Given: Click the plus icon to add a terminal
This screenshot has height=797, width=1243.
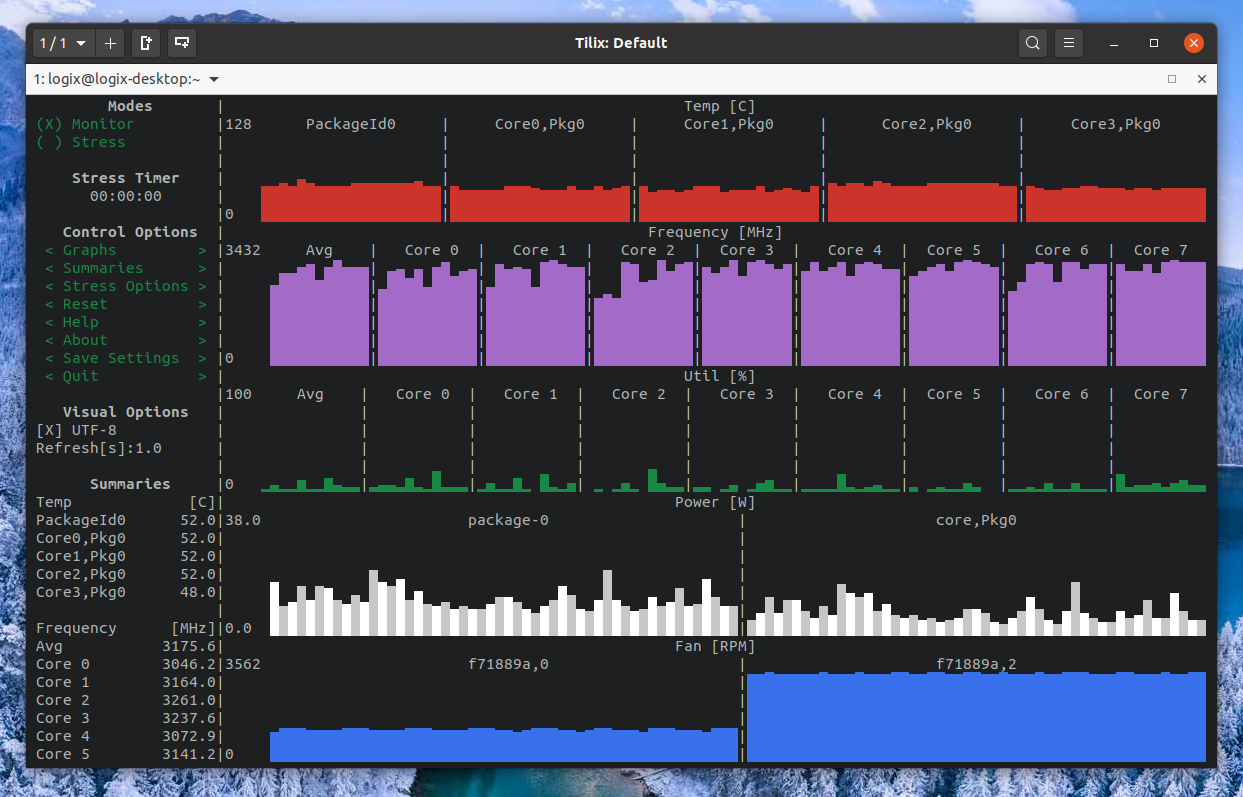Looking at the screenshot, I should click(110, 43).
